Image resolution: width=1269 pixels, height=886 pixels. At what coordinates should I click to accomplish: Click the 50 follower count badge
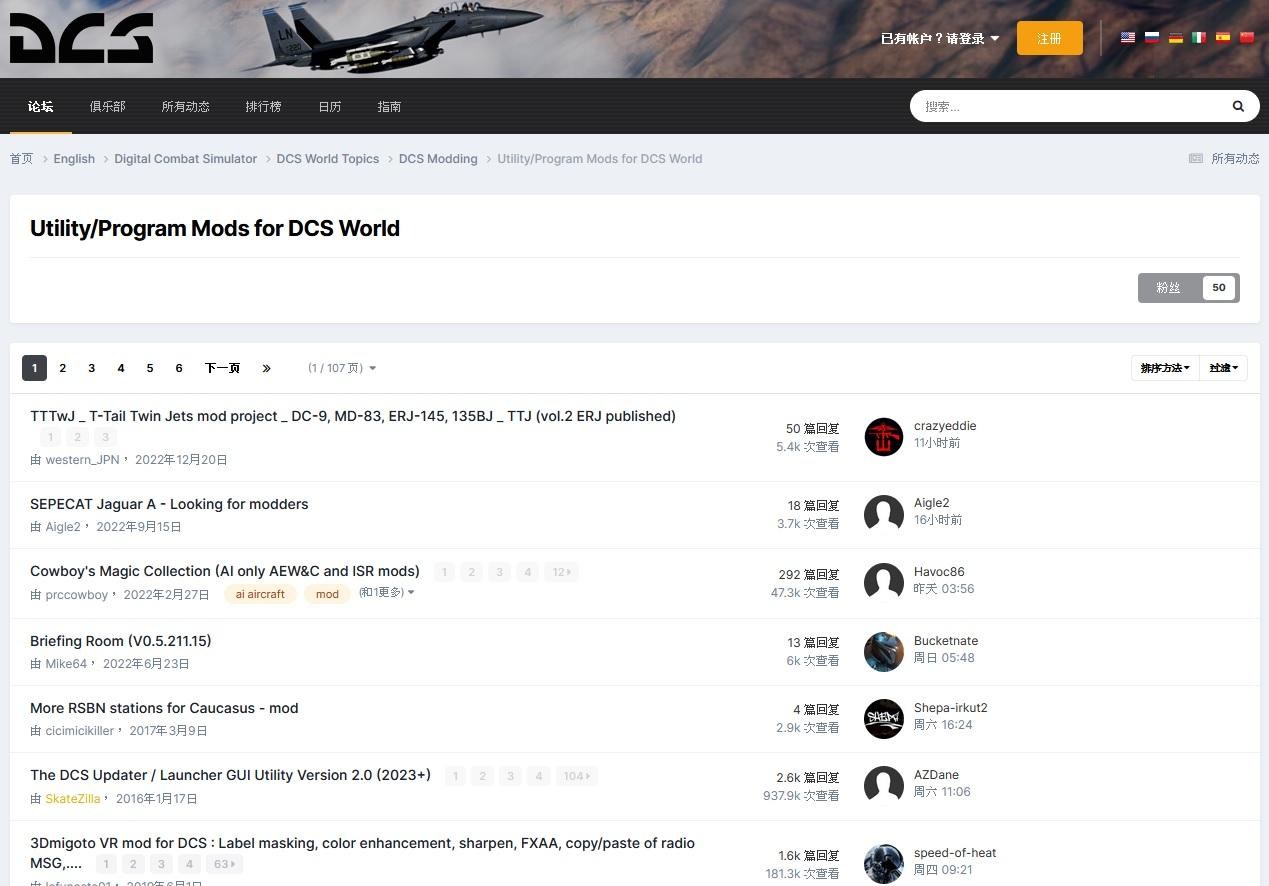click(x=1219, y=287)
